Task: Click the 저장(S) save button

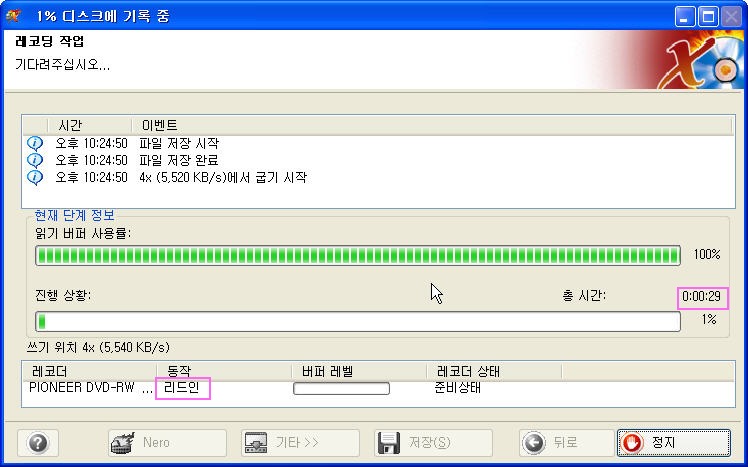Action: click(433, 443)
